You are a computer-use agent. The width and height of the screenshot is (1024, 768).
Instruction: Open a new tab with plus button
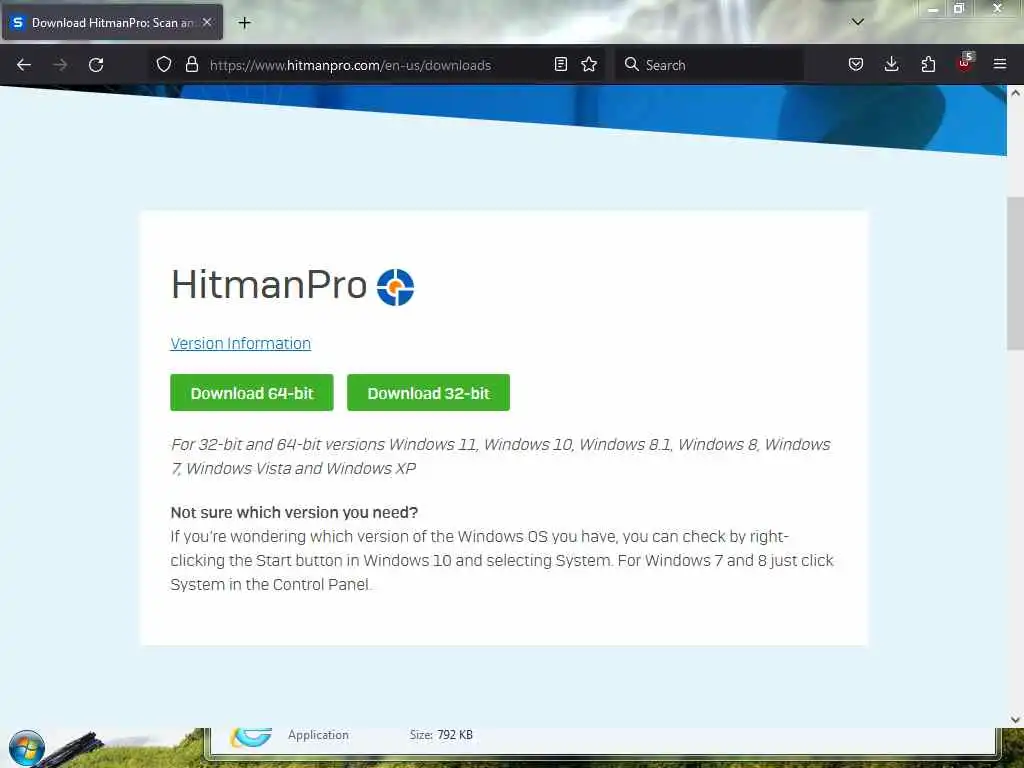244,23
